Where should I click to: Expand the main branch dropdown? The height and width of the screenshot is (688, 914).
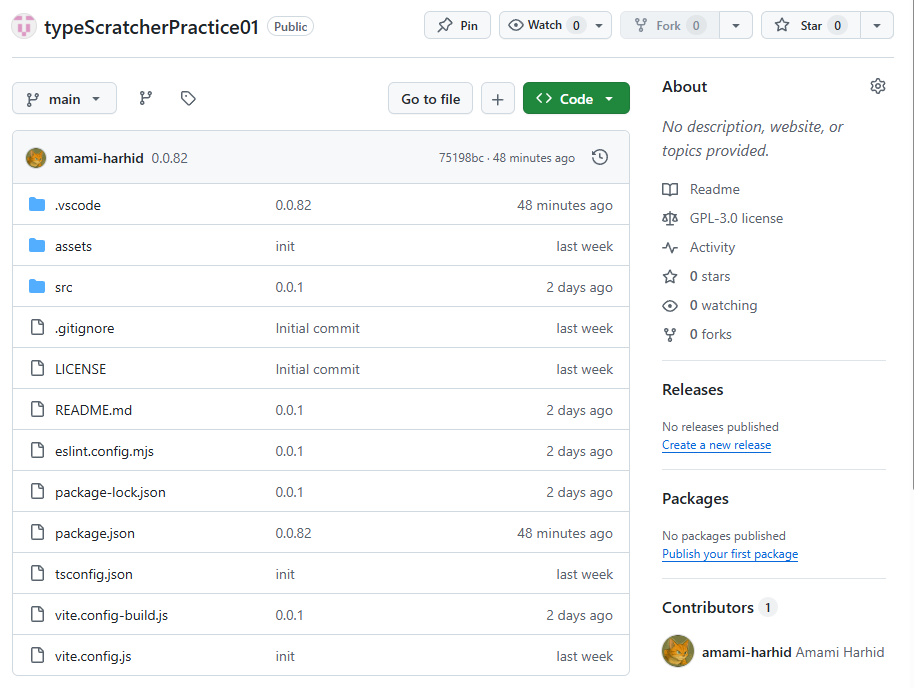[64, 99]
